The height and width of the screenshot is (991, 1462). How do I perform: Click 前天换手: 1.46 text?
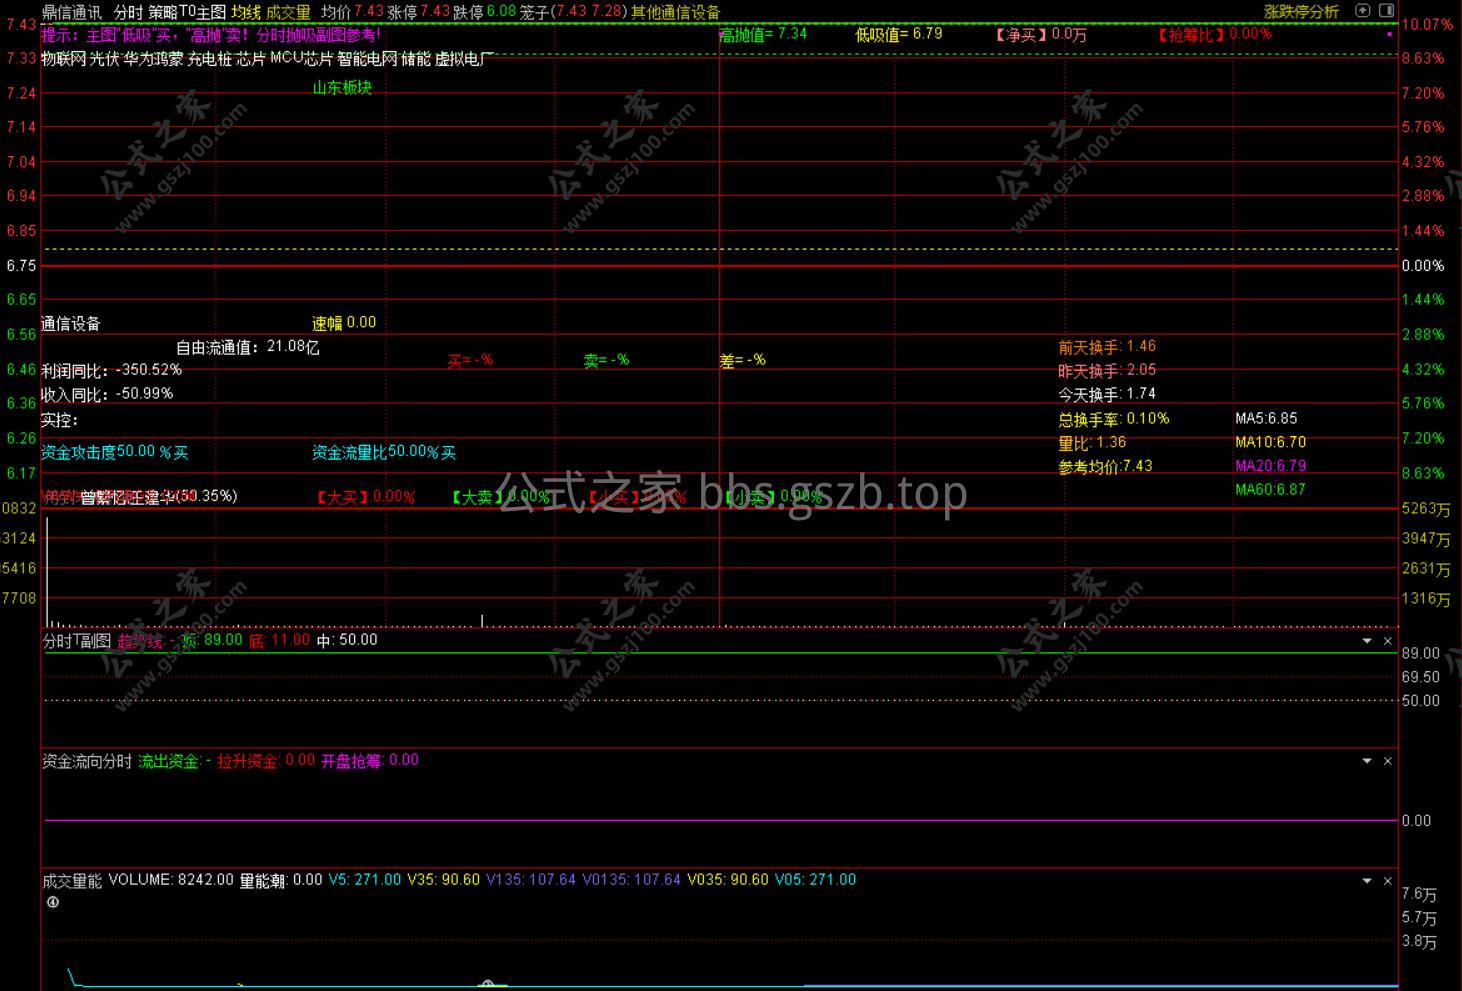pyautogui.click(x=1107, y=347)
